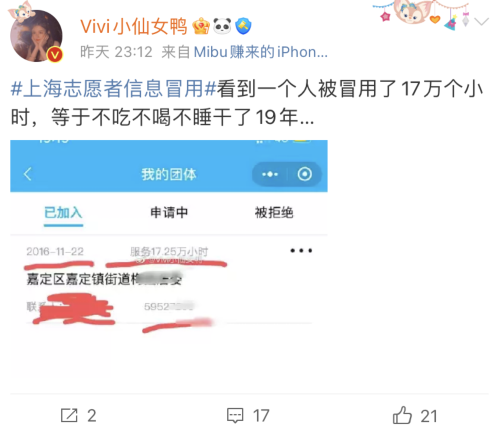Repost this Weibo post
The image size is (504, 432).
pos(78,415)
